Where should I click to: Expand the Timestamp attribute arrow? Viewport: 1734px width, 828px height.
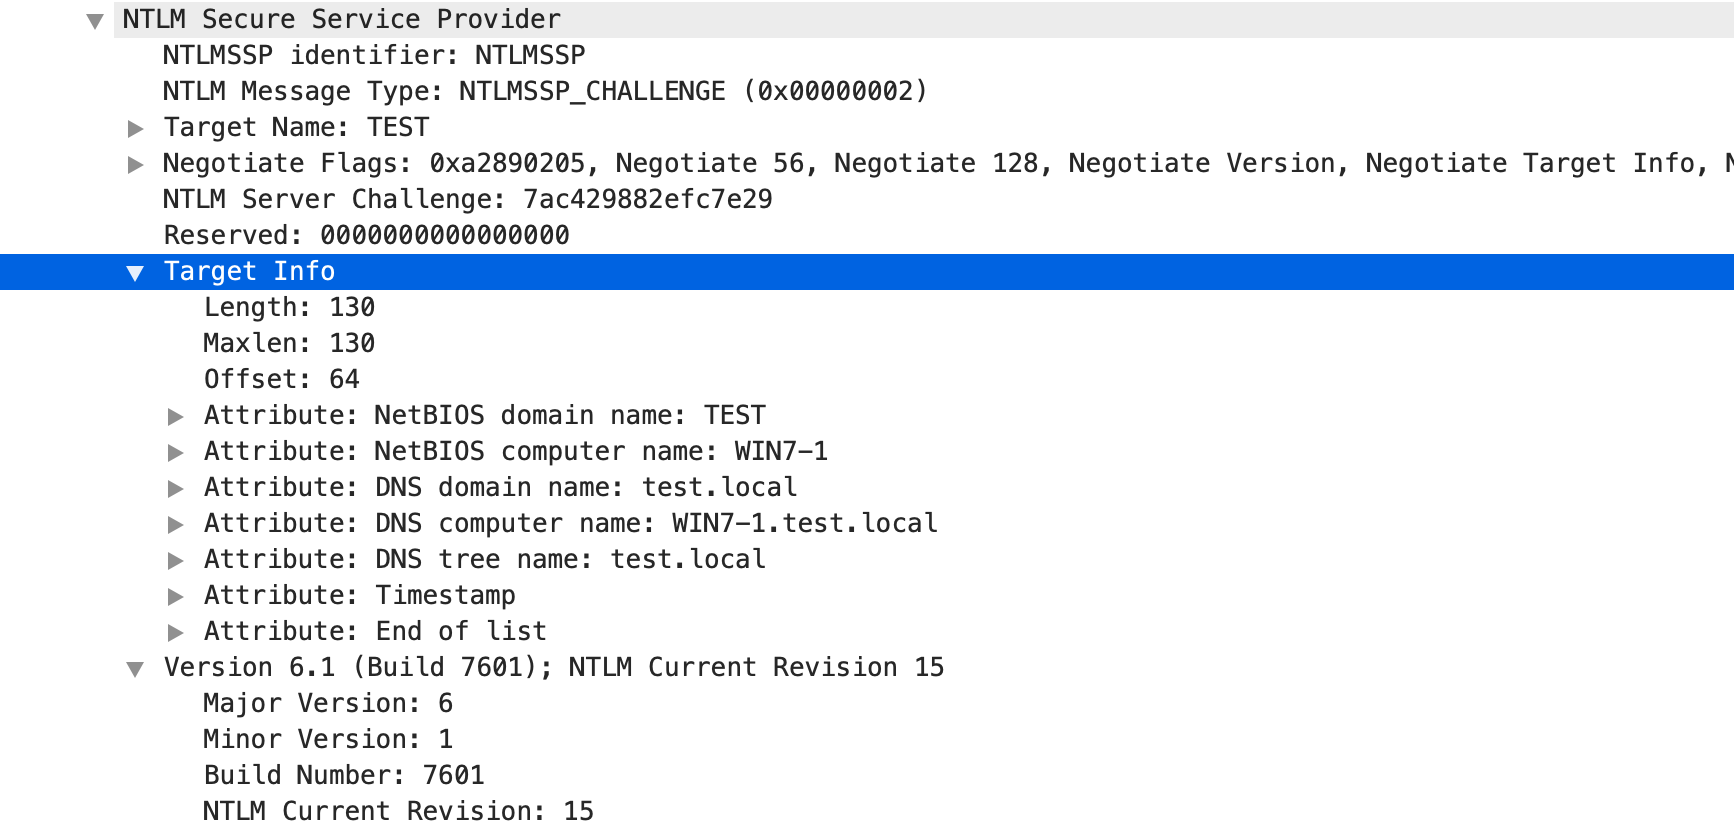(176, 596)
